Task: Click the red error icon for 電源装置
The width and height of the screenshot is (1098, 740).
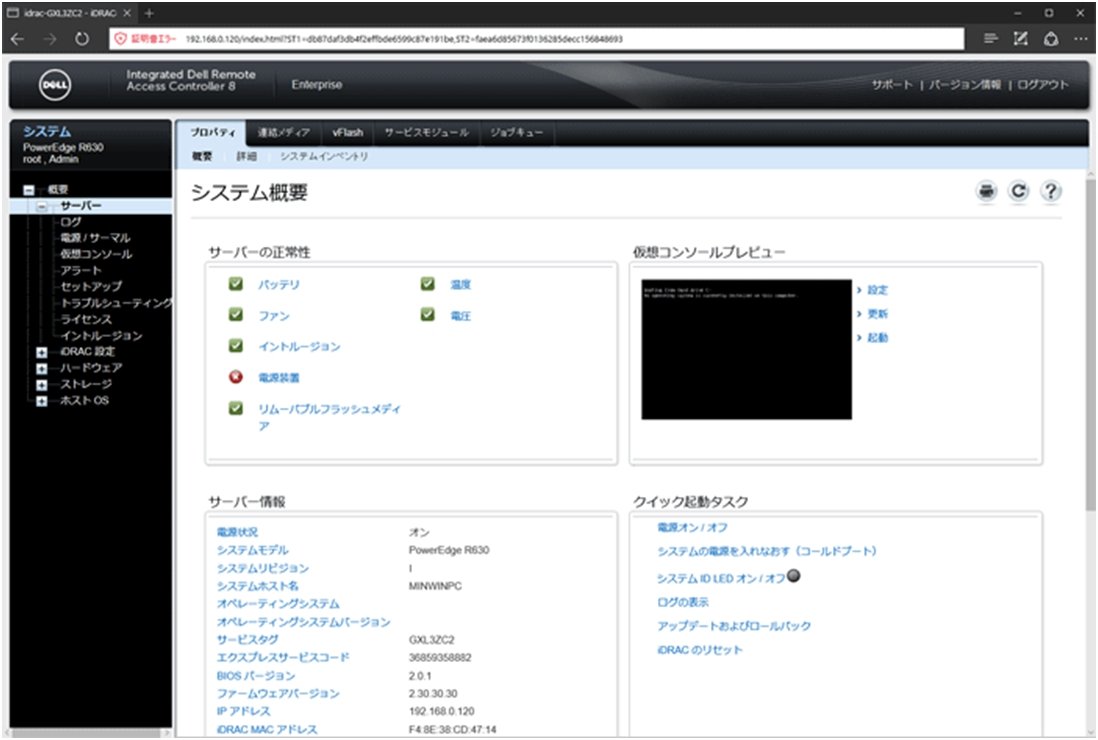Action: [236, 377]
